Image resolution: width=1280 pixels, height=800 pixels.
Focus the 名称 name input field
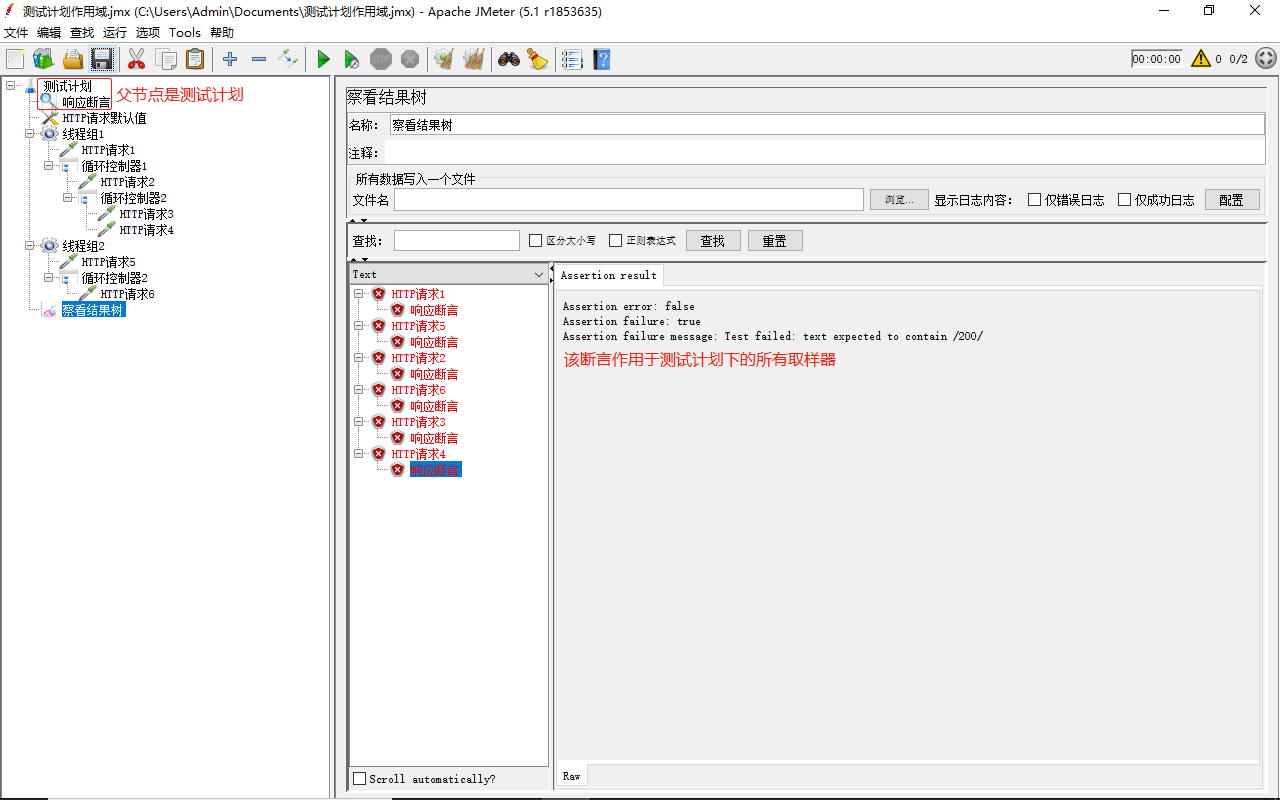pyautogui.click(x=828, y=125)
